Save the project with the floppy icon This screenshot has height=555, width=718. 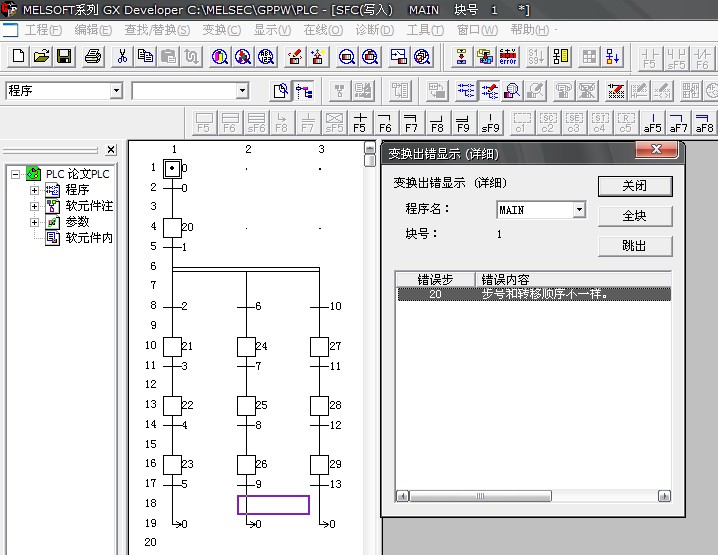[63, 56]
